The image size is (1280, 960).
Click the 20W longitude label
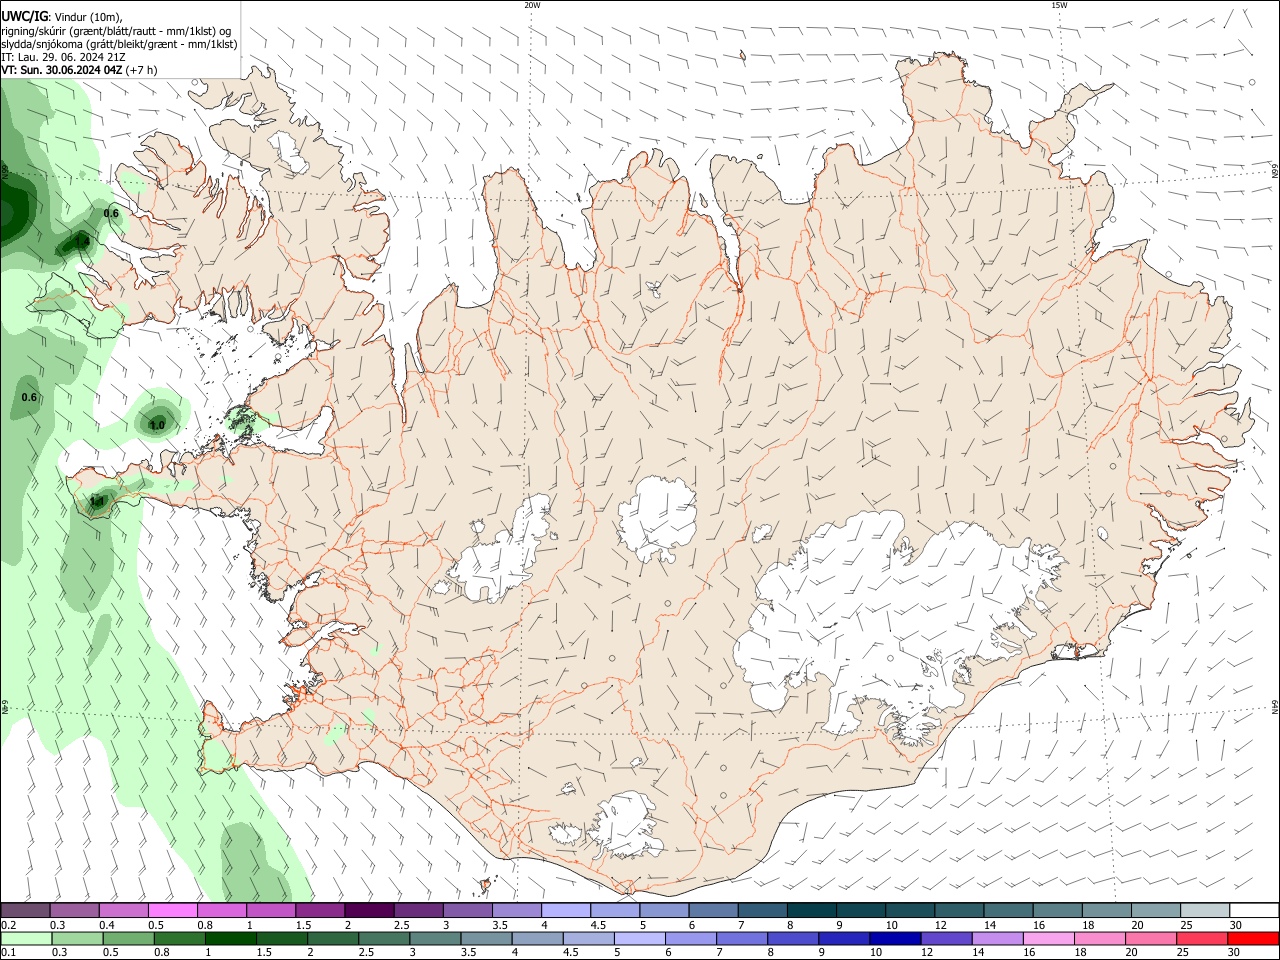[x=532, y=5]
